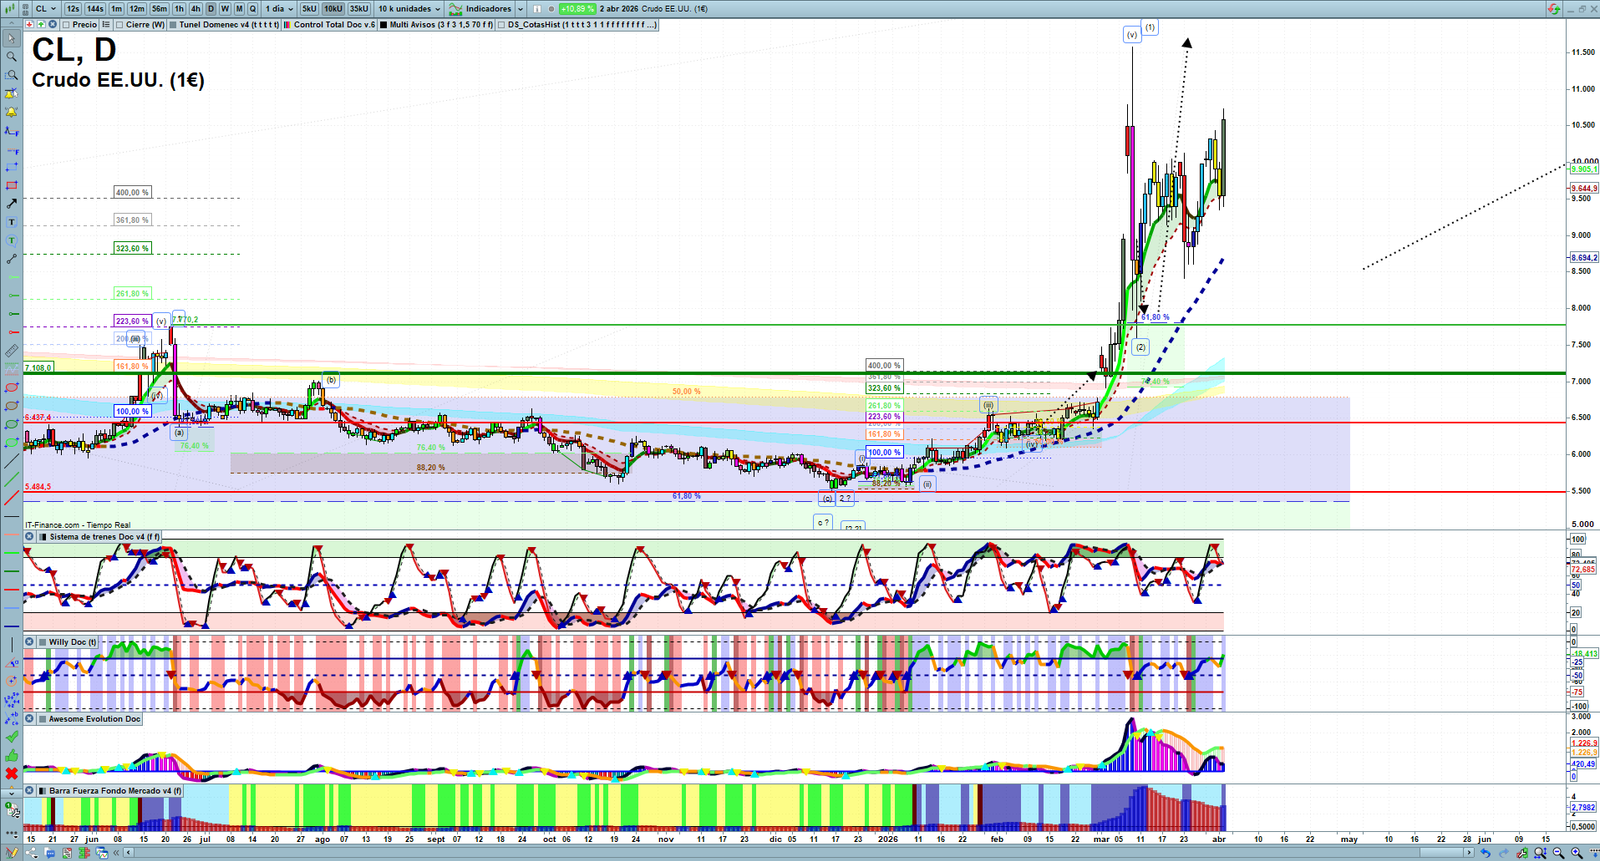This screenshot has height=861, width=1600.
Task: Click the 'IT-Finance.com - Tiempo Real' text
Action: click(78, 525)
